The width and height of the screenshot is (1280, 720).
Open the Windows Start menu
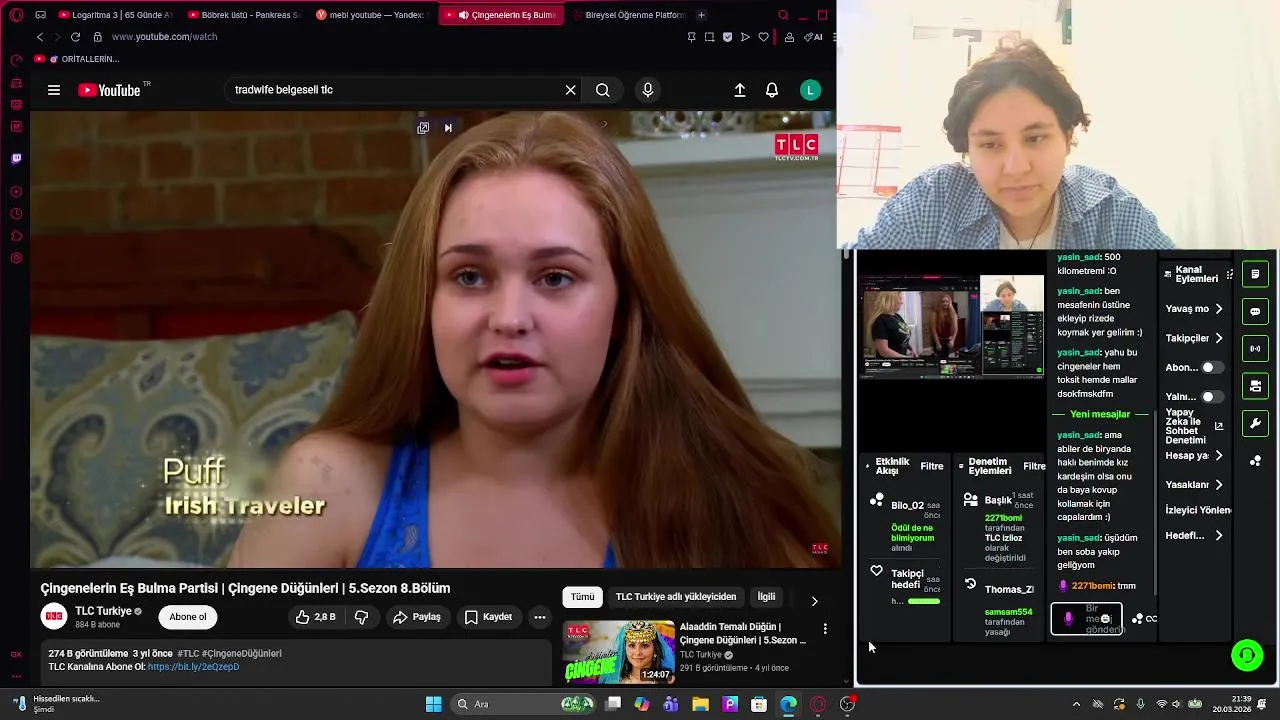(x=433, y=704)
